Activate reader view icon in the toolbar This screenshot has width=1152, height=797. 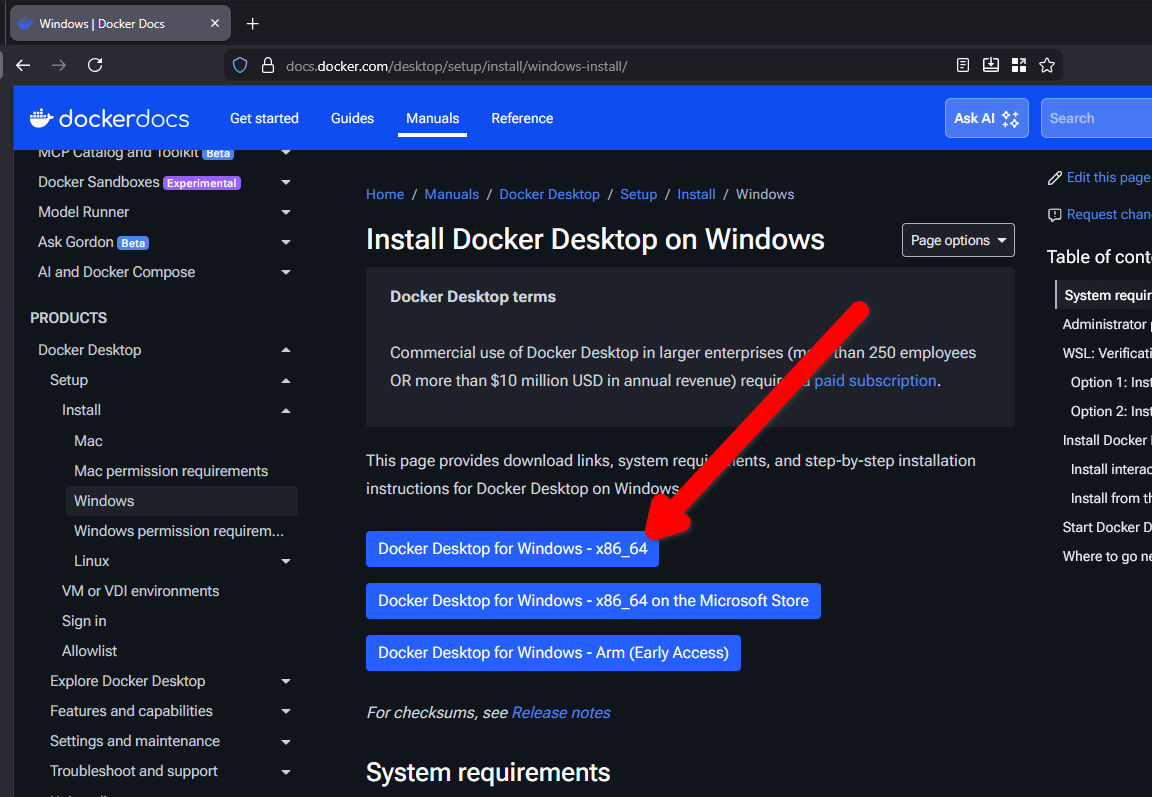point(962,64)
